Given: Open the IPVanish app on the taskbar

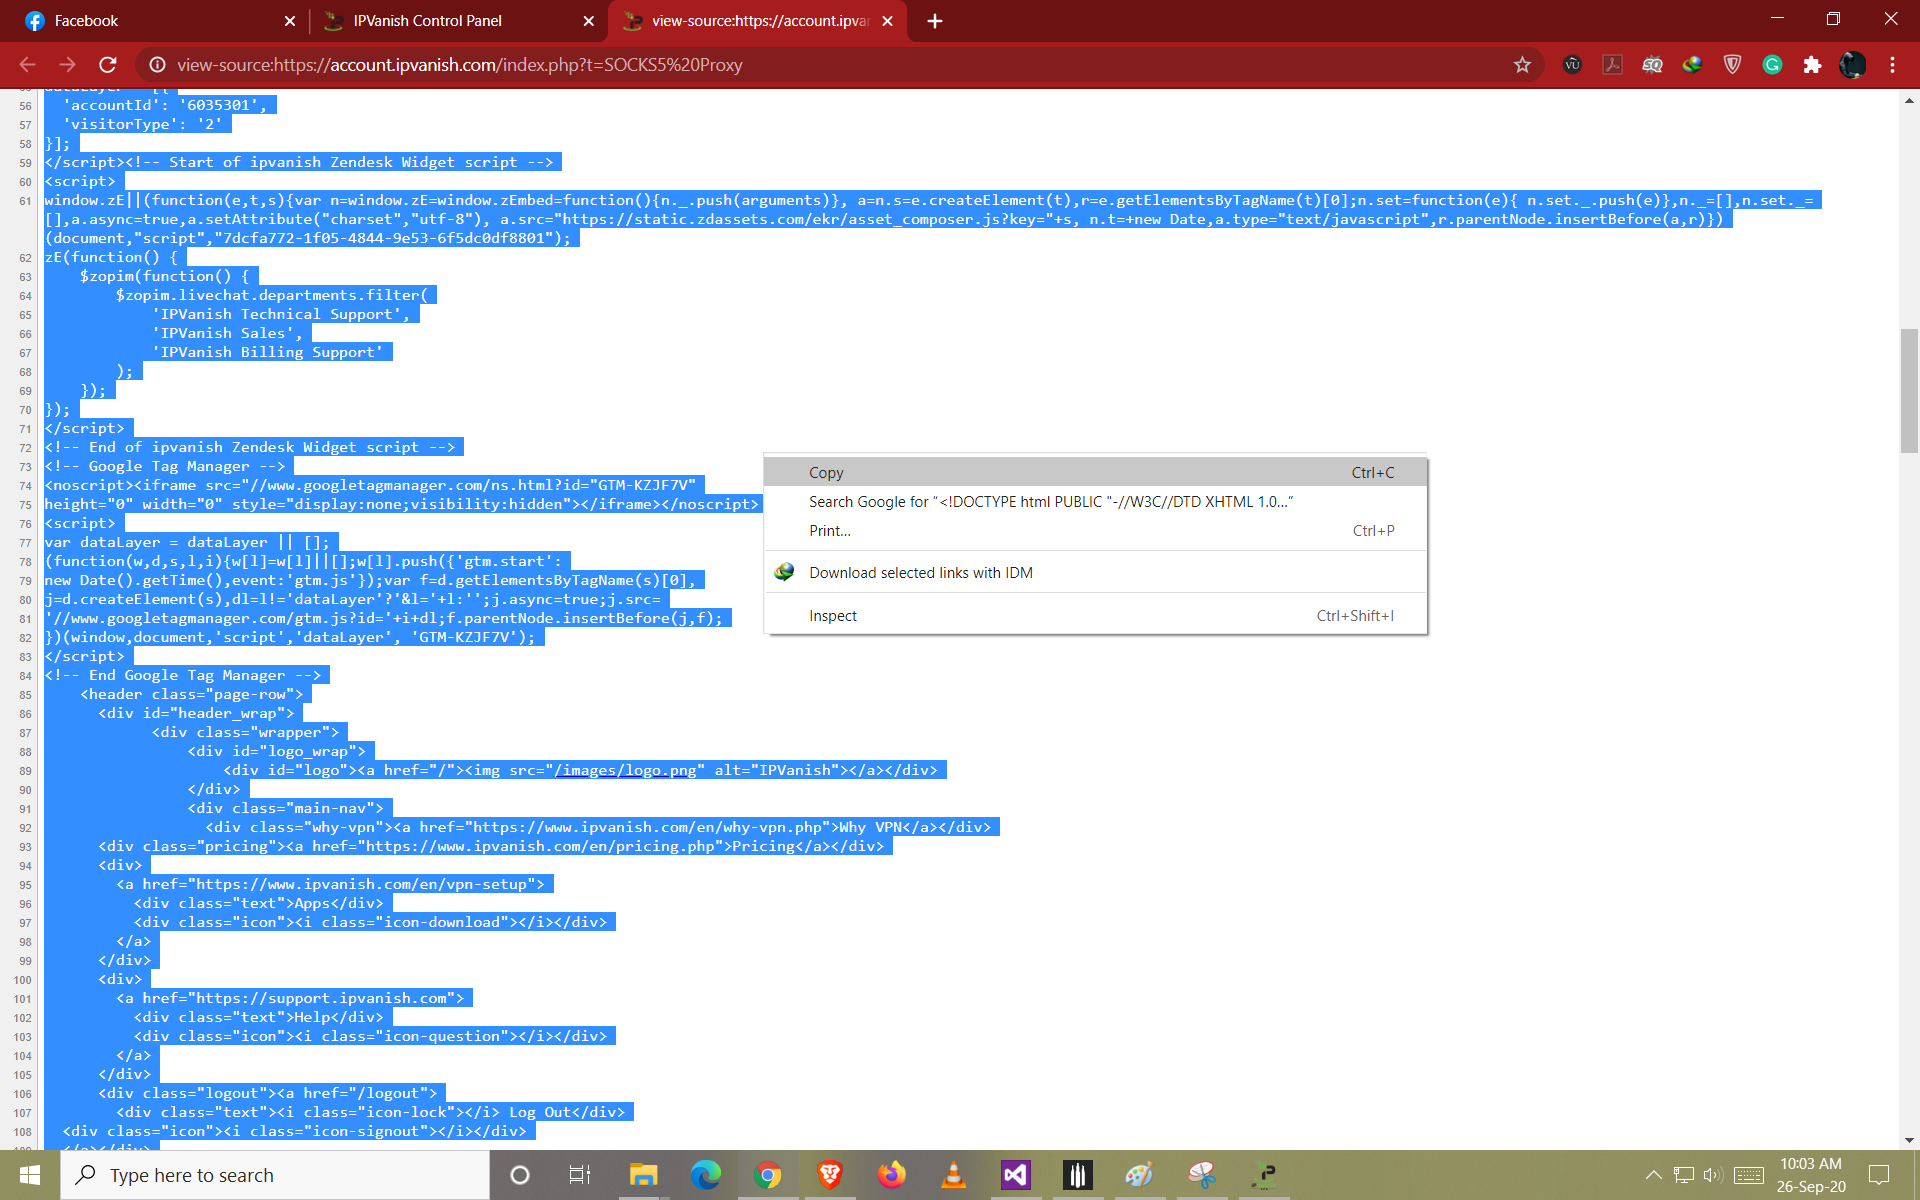Looking at the screenshot, I should click(1264, 1175).
